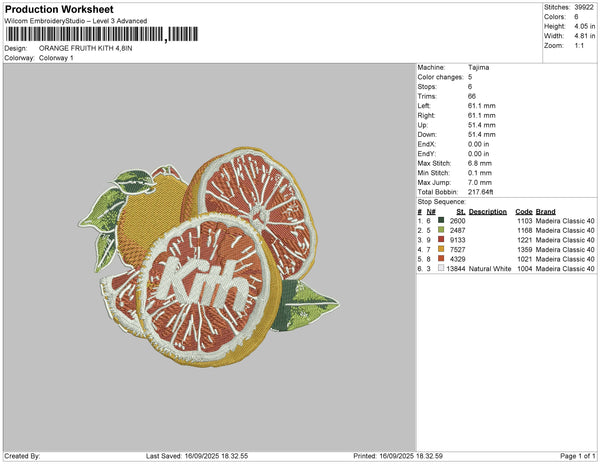The width and height of the screenshot is (600, 464).
Task: Click 'Madeira Classic 40' in stop 1 row
Action: 565,221
